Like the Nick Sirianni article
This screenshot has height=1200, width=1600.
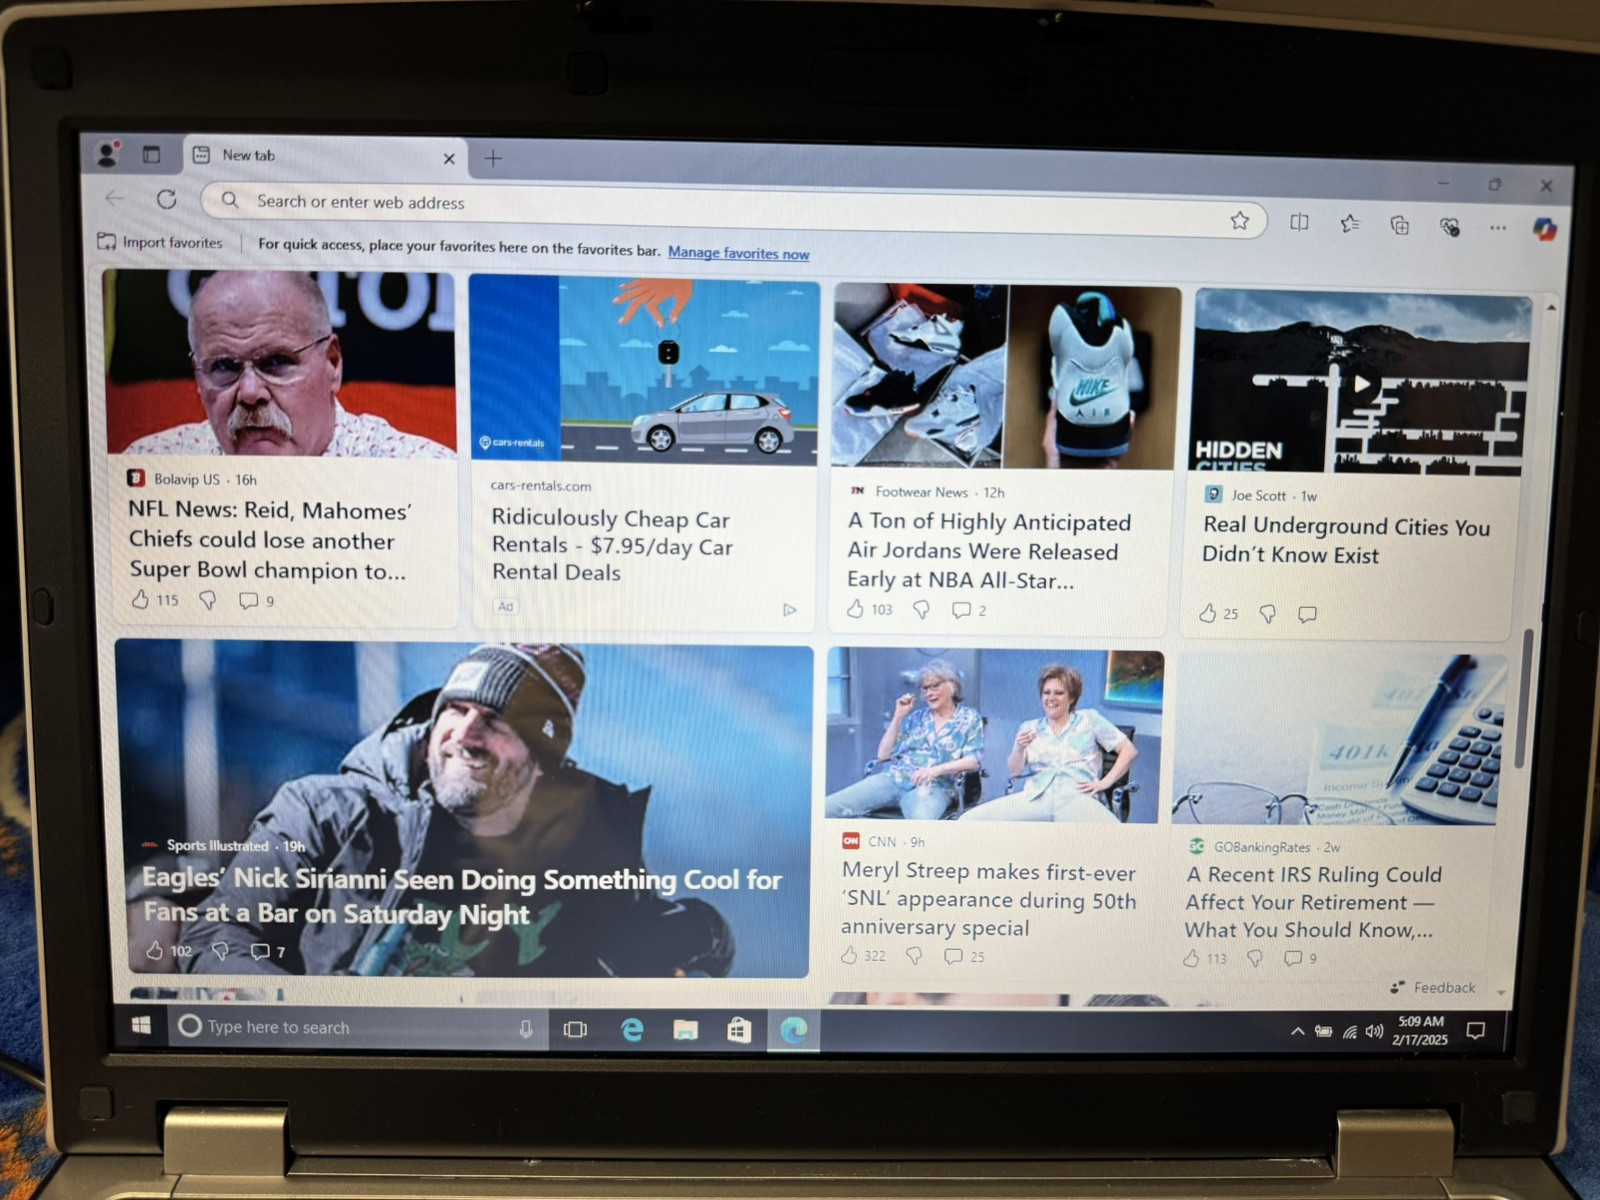point(155,950)
